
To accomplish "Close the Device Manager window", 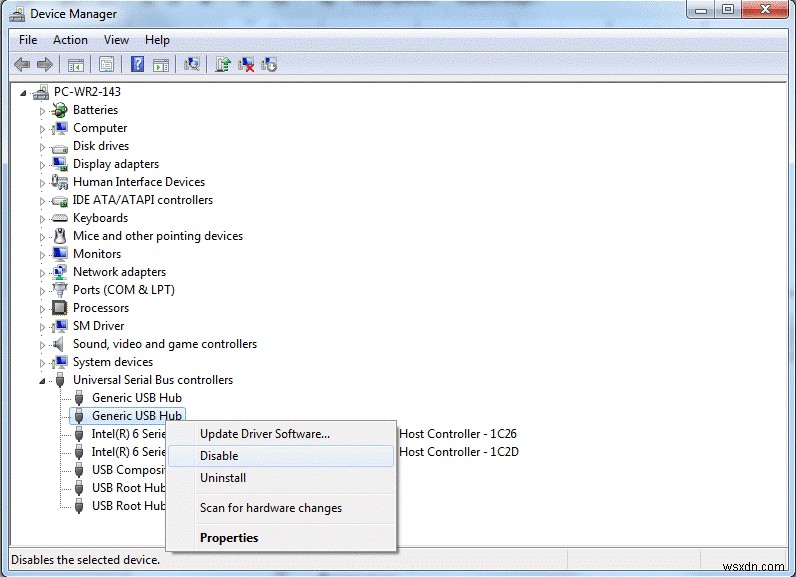I will pos(766,10).
